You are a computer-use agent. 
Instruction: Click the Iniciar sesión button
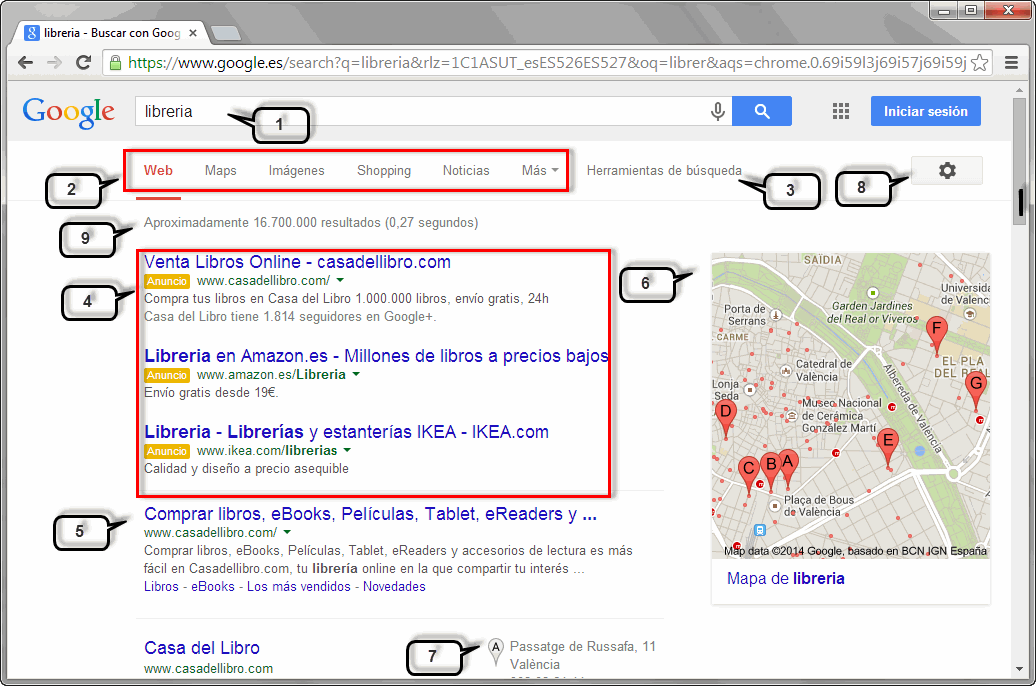(925, 111)
